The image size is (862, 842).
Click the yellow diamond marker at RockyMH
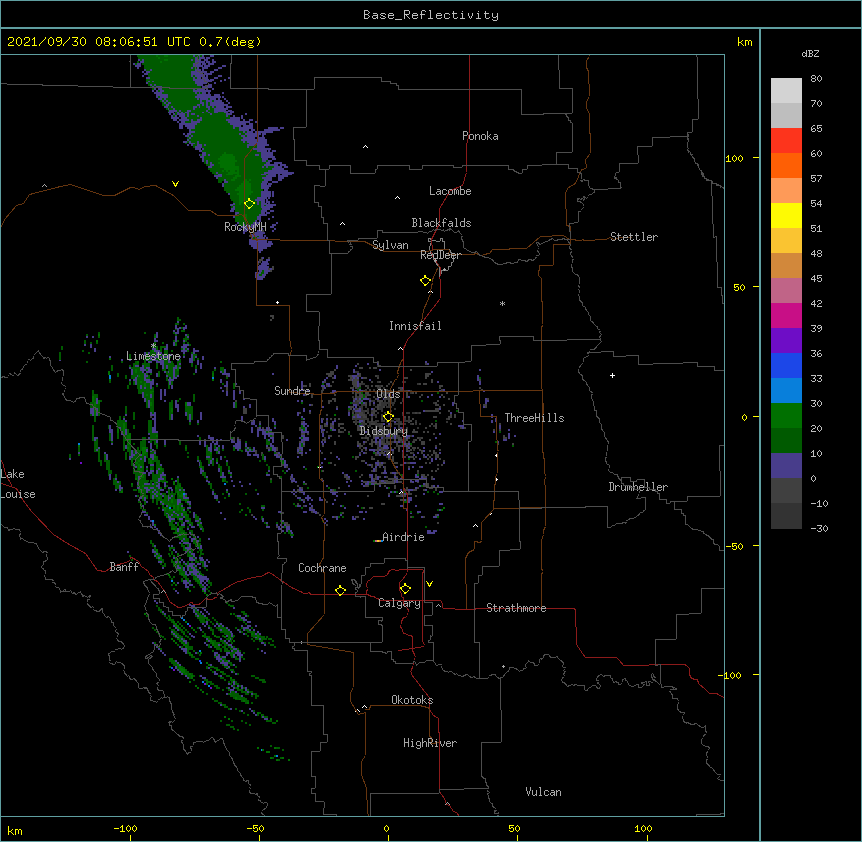click(x=250, y=204)
